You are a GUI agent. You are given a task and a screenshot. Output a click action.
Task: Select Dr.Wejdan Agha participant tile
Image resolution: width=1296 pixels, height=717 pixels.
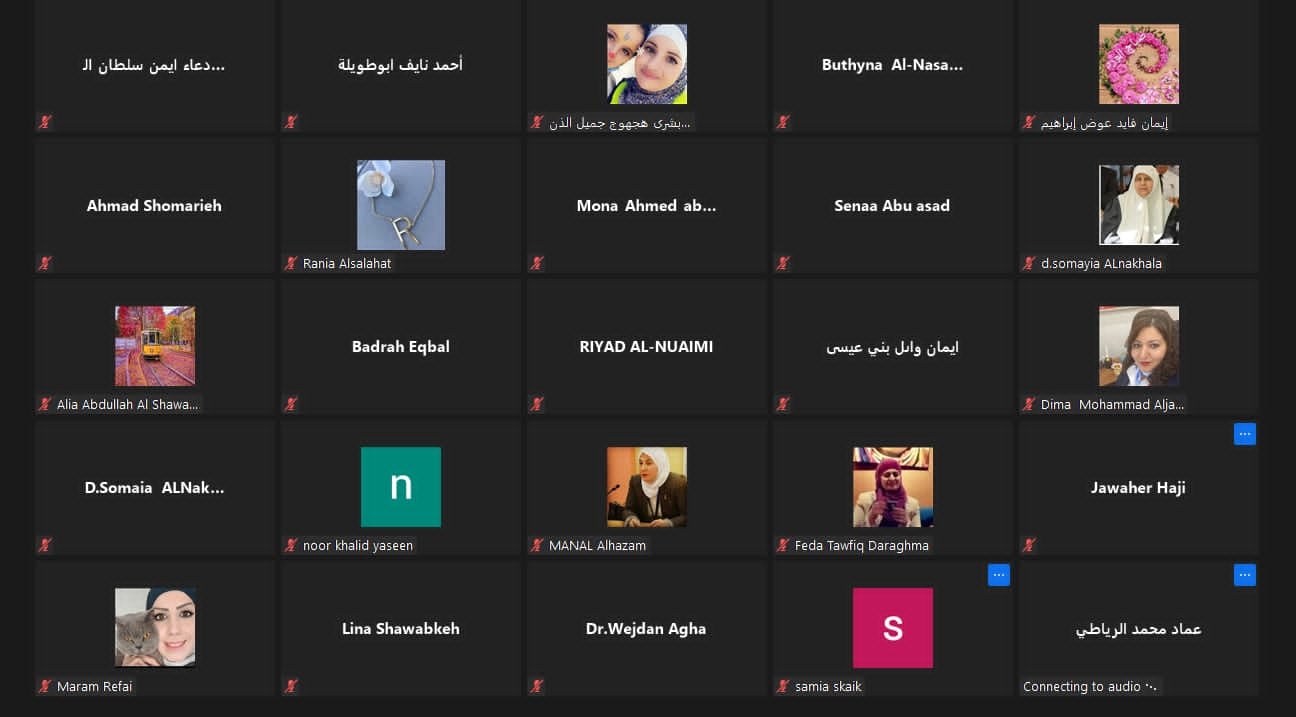646,628
